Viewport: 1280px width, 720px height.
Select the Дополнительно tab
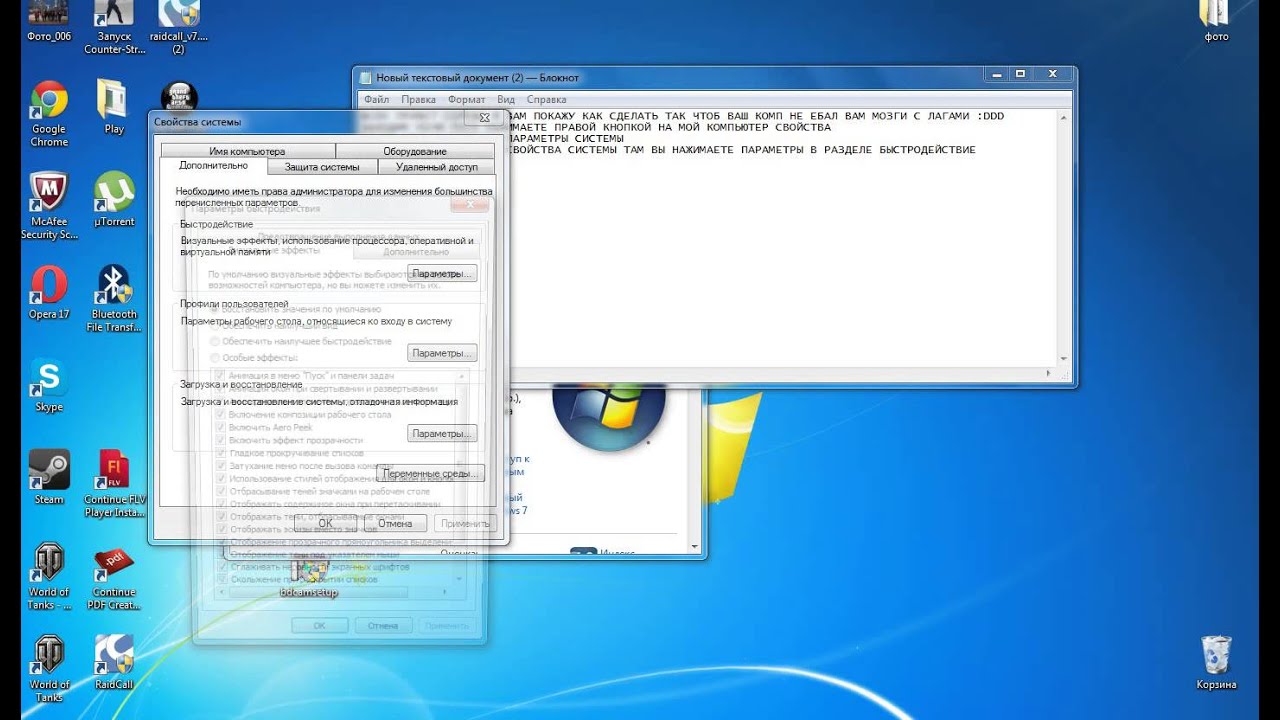214,166
